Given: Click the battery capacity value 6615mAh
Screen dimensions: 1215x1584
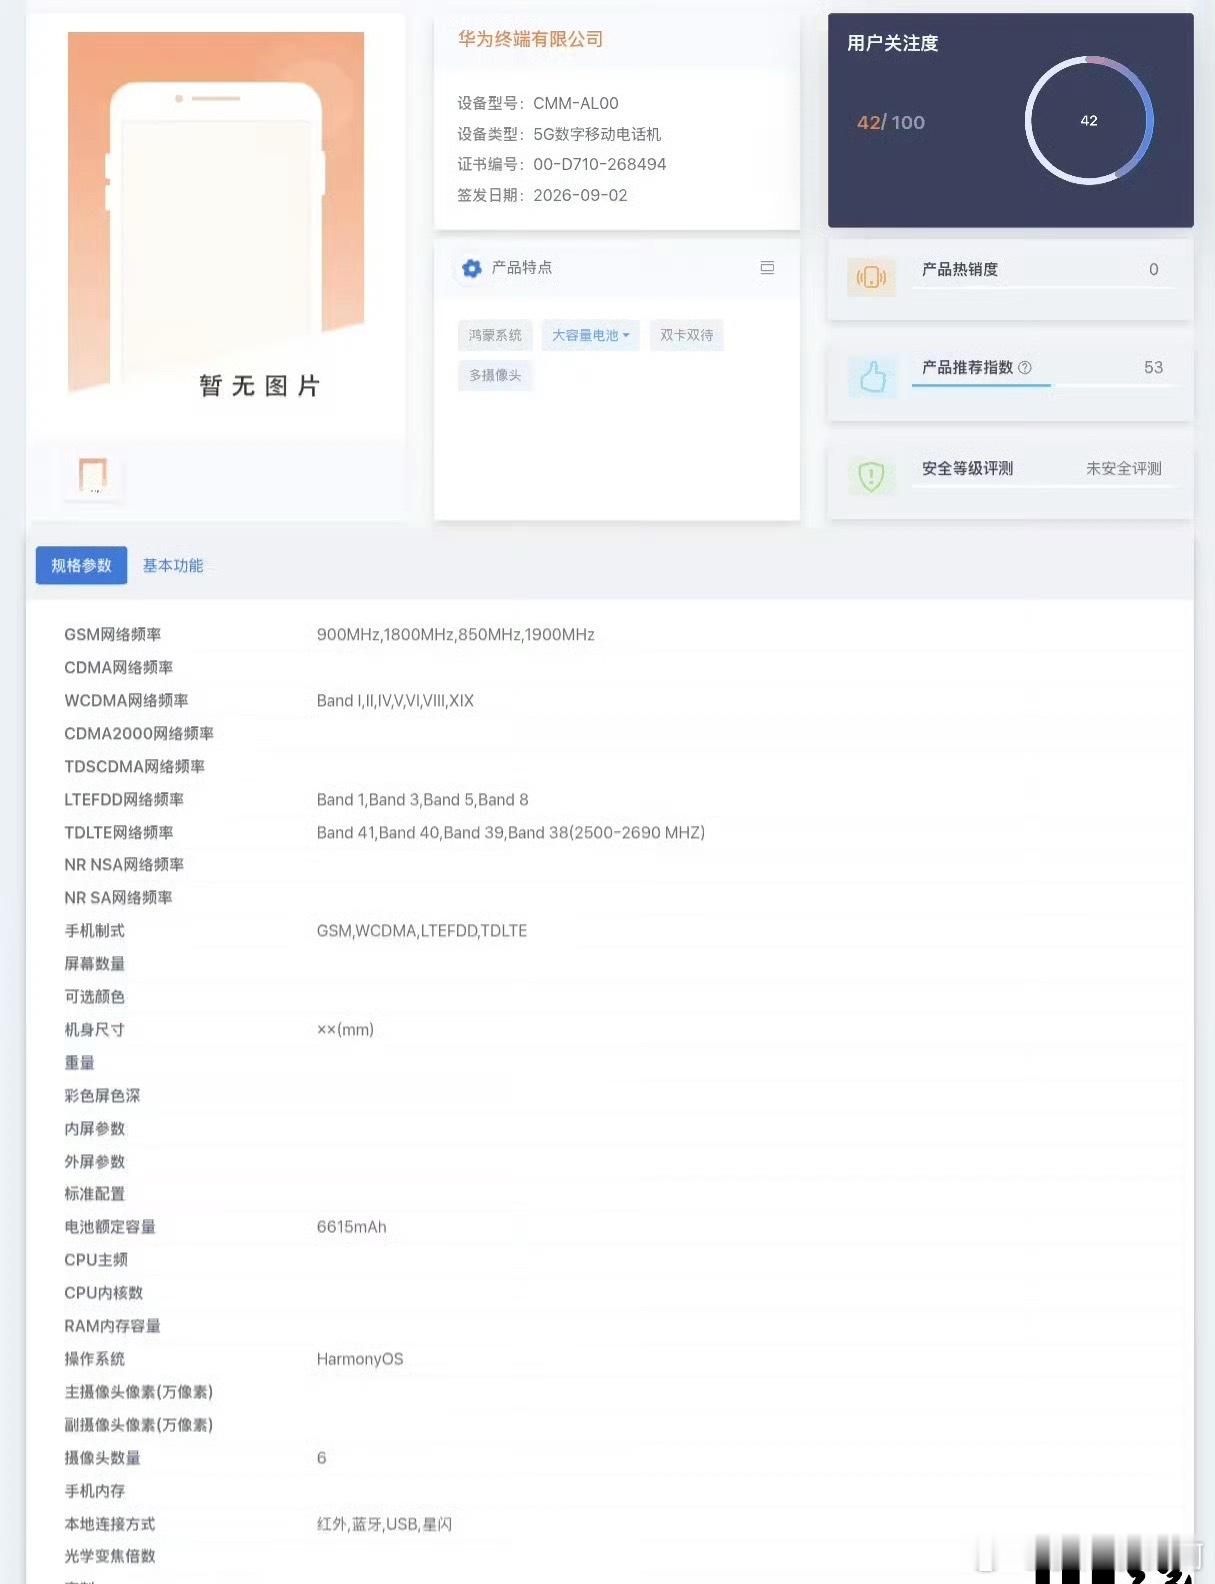Looking at the screenshot, I should 351,1227.
